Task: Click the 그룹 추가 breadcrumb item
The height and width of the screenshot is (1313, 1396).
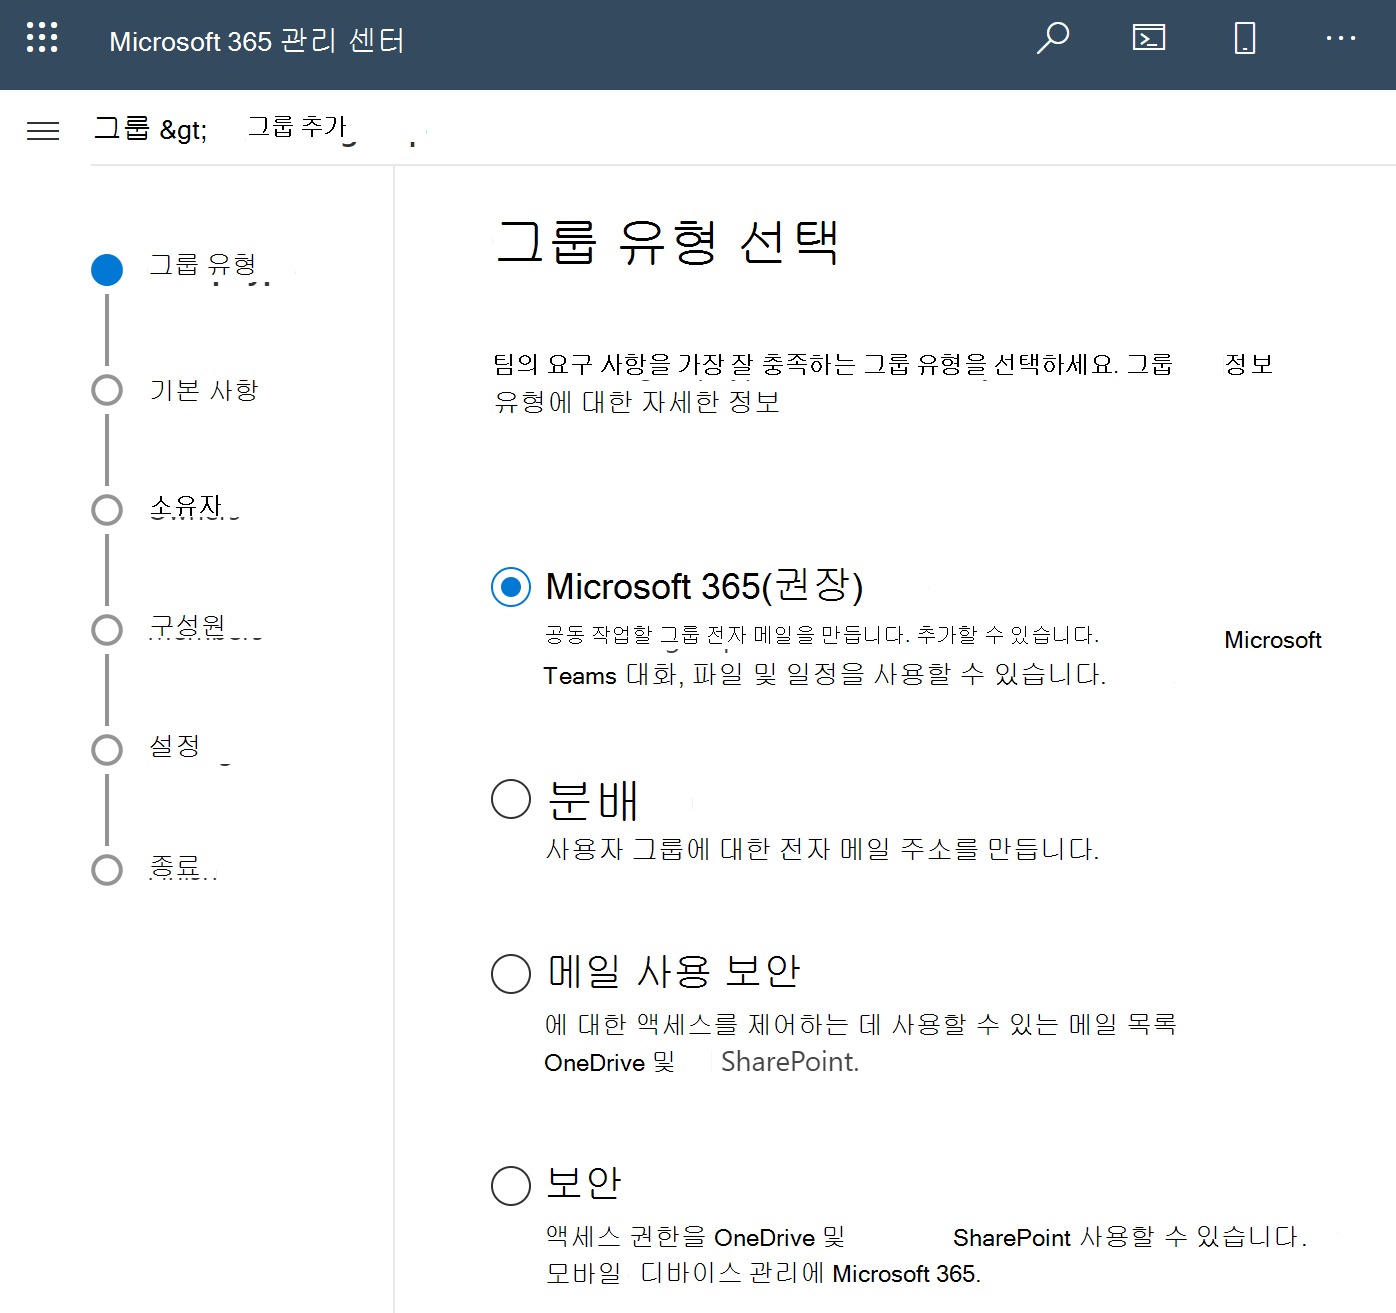Action: [x=297, y=127]
